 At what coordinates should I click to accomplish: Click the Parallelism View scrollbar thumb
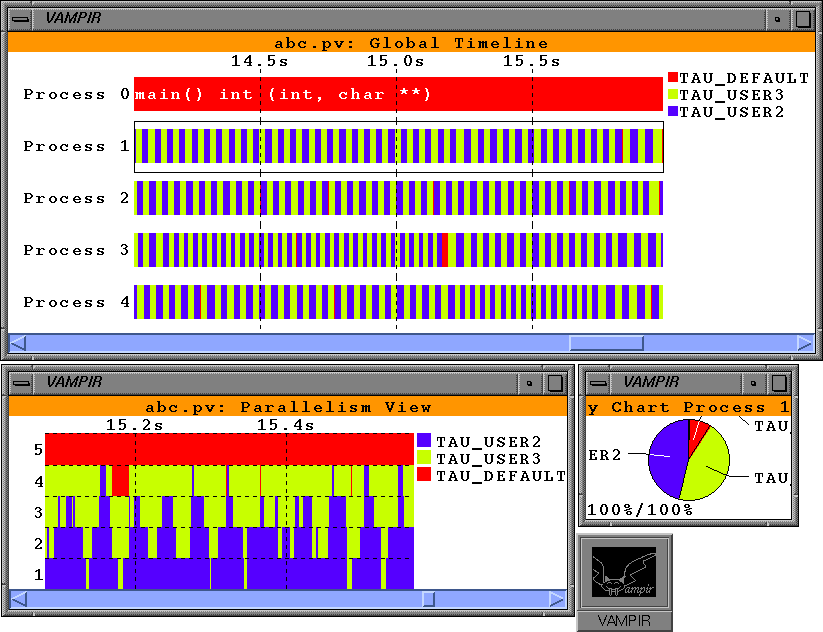coord(428,599)
